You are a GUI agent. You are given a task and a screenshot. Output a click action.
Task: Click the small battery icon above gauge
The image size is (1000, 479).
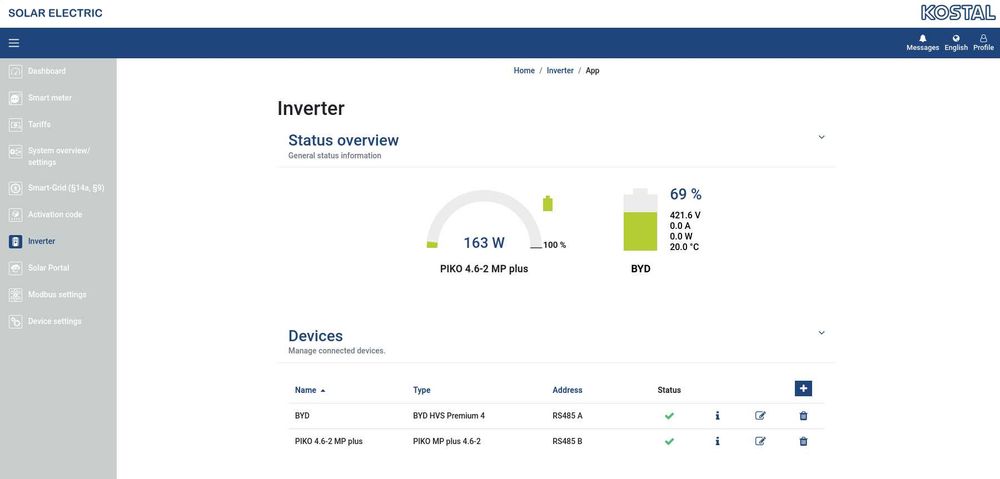(547, 203)
